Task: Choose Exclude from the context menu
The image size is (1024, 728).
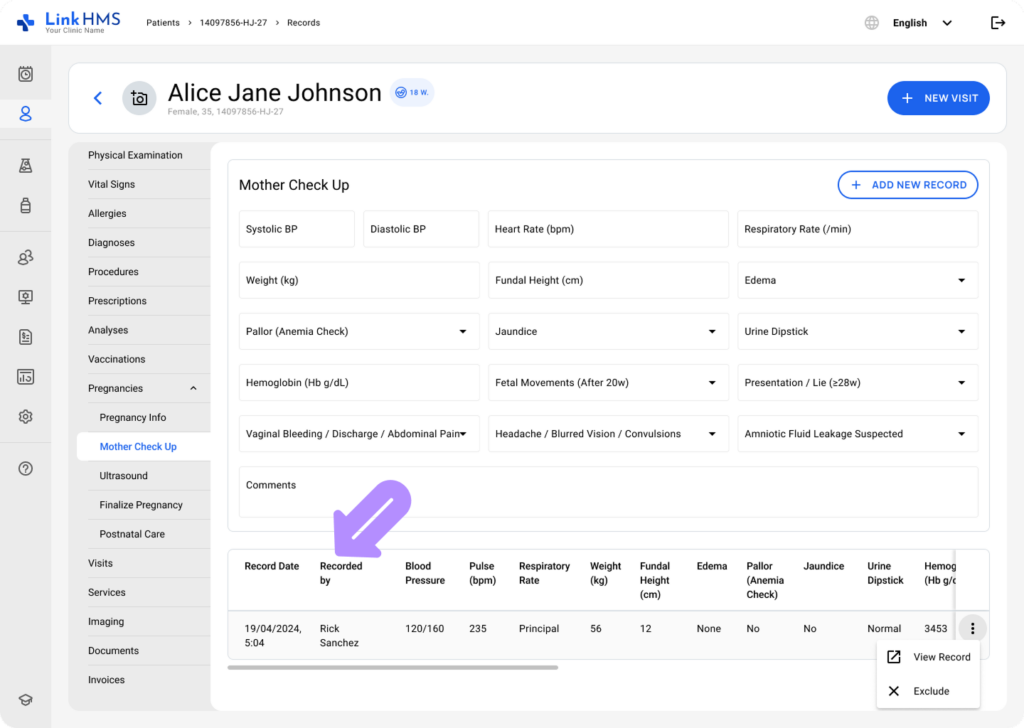Action: (928, 691)
